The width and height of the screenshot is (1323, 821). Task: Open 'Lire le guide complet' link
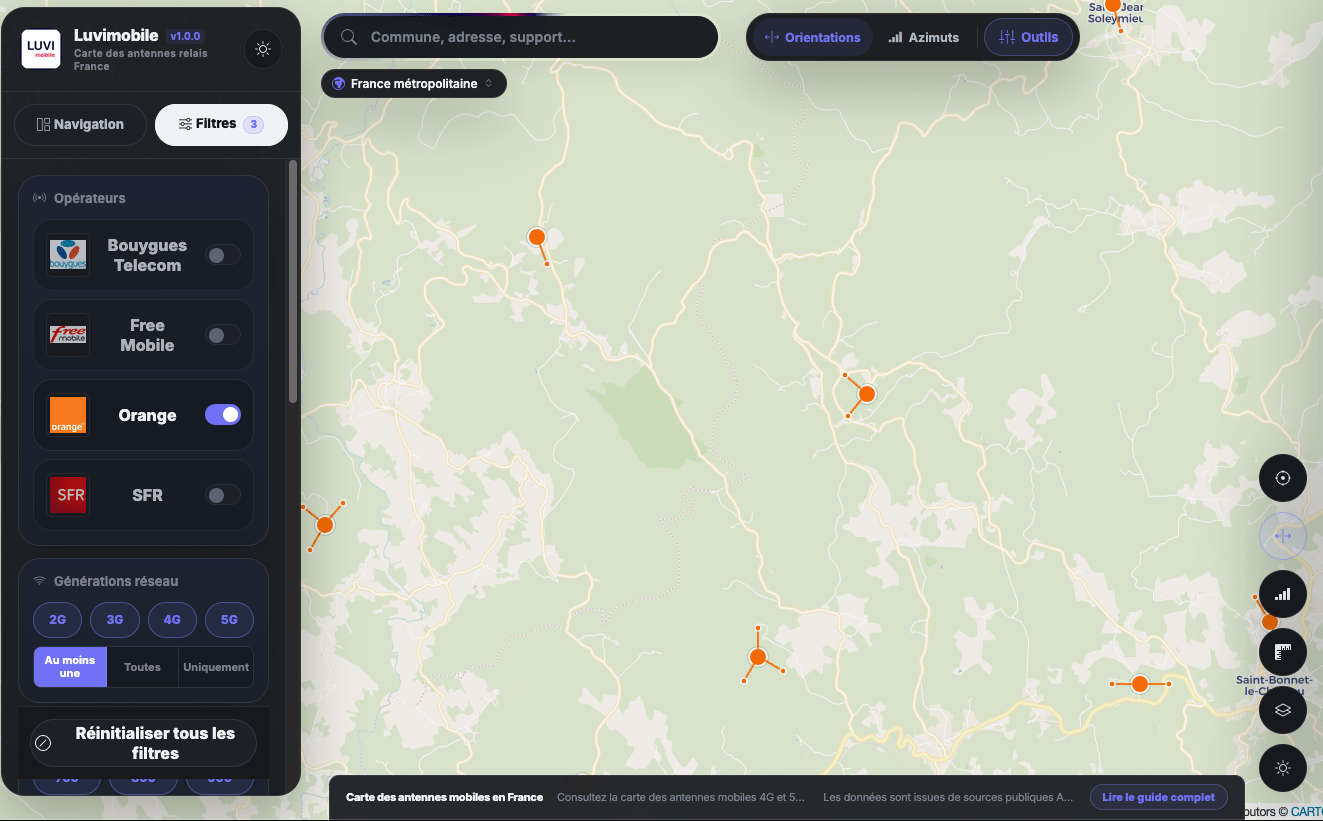point(1158,797)
